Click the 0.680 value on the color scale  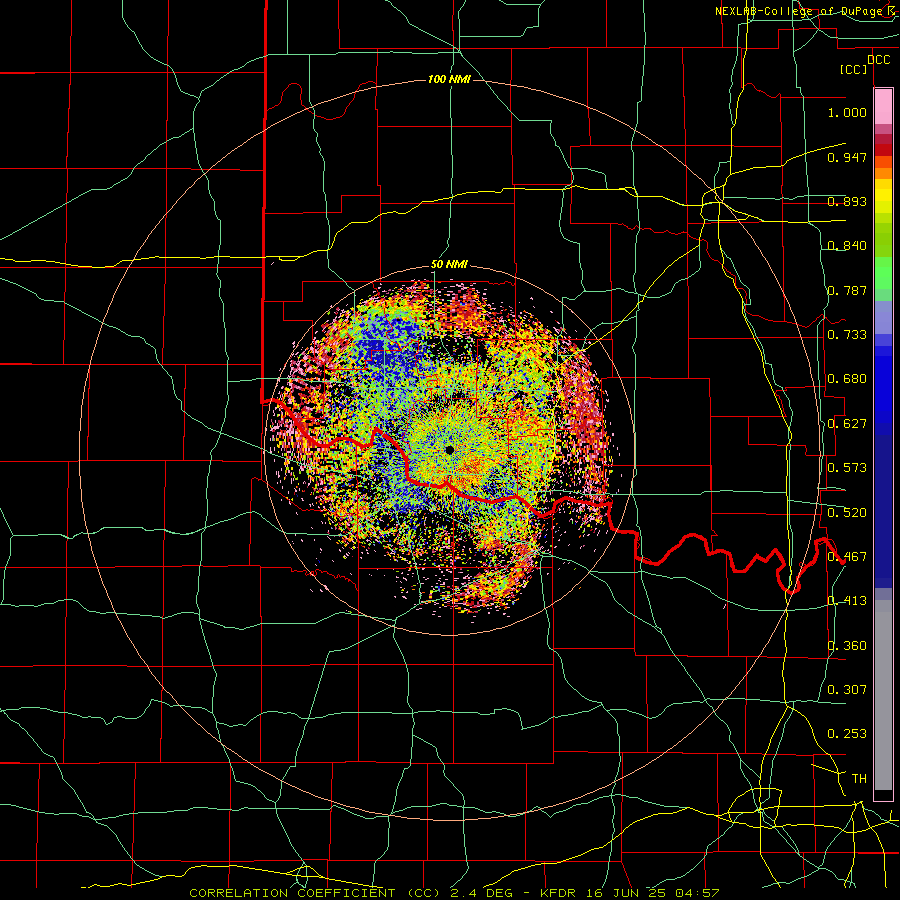tap(847, 379)
